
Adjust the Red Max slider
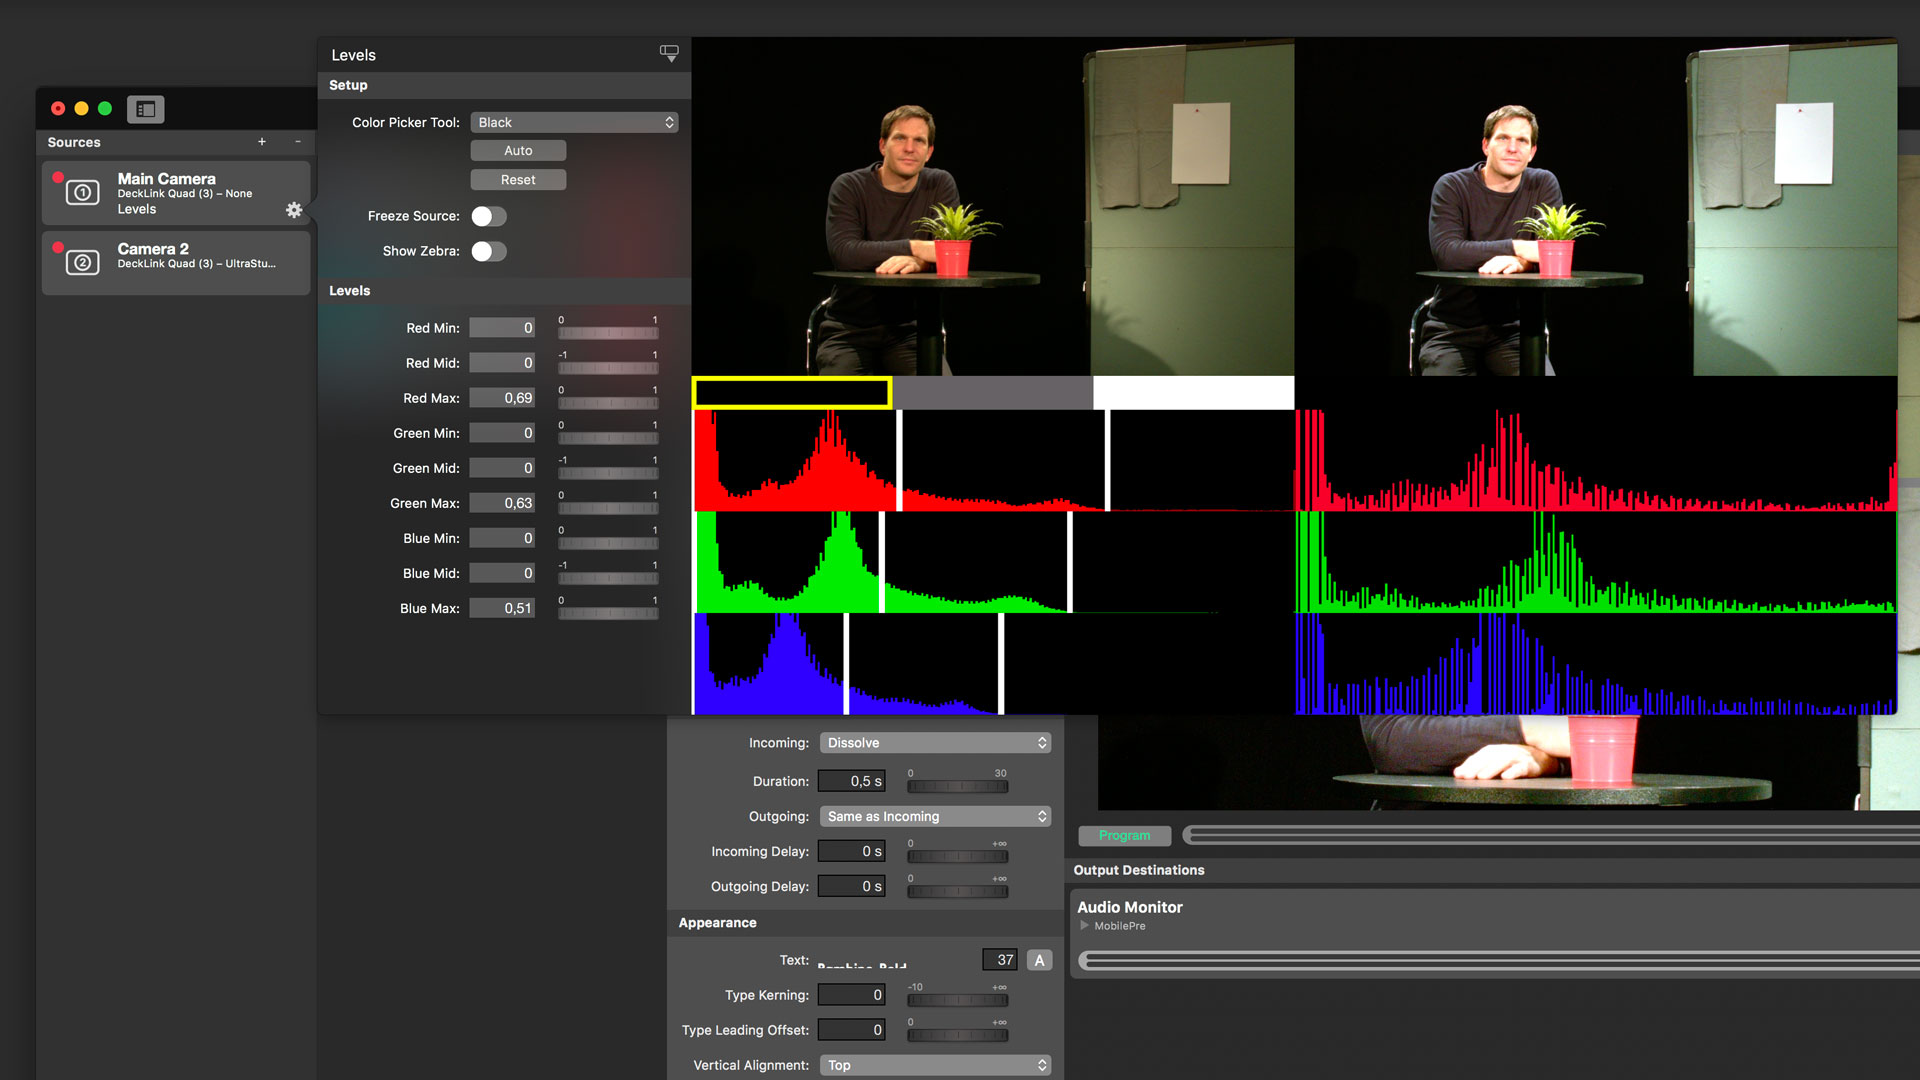608,403
